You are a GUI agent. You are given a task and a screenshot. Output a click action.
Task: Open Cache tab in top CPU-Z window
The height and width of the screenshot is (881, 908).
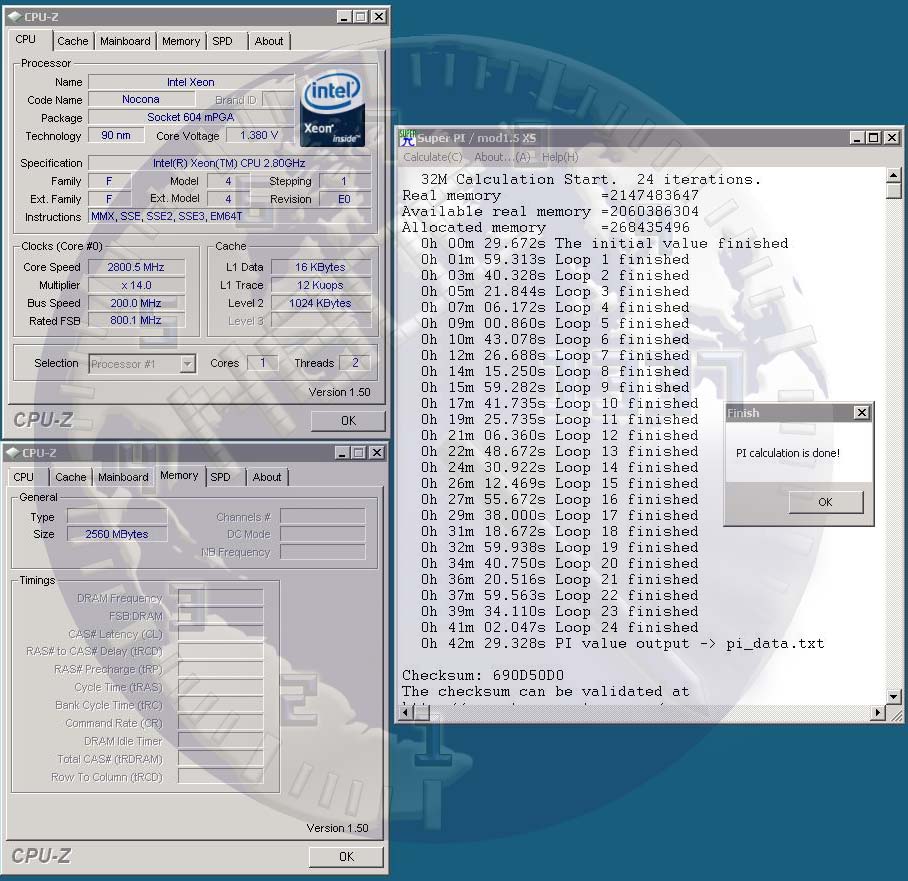coord(72,41)
